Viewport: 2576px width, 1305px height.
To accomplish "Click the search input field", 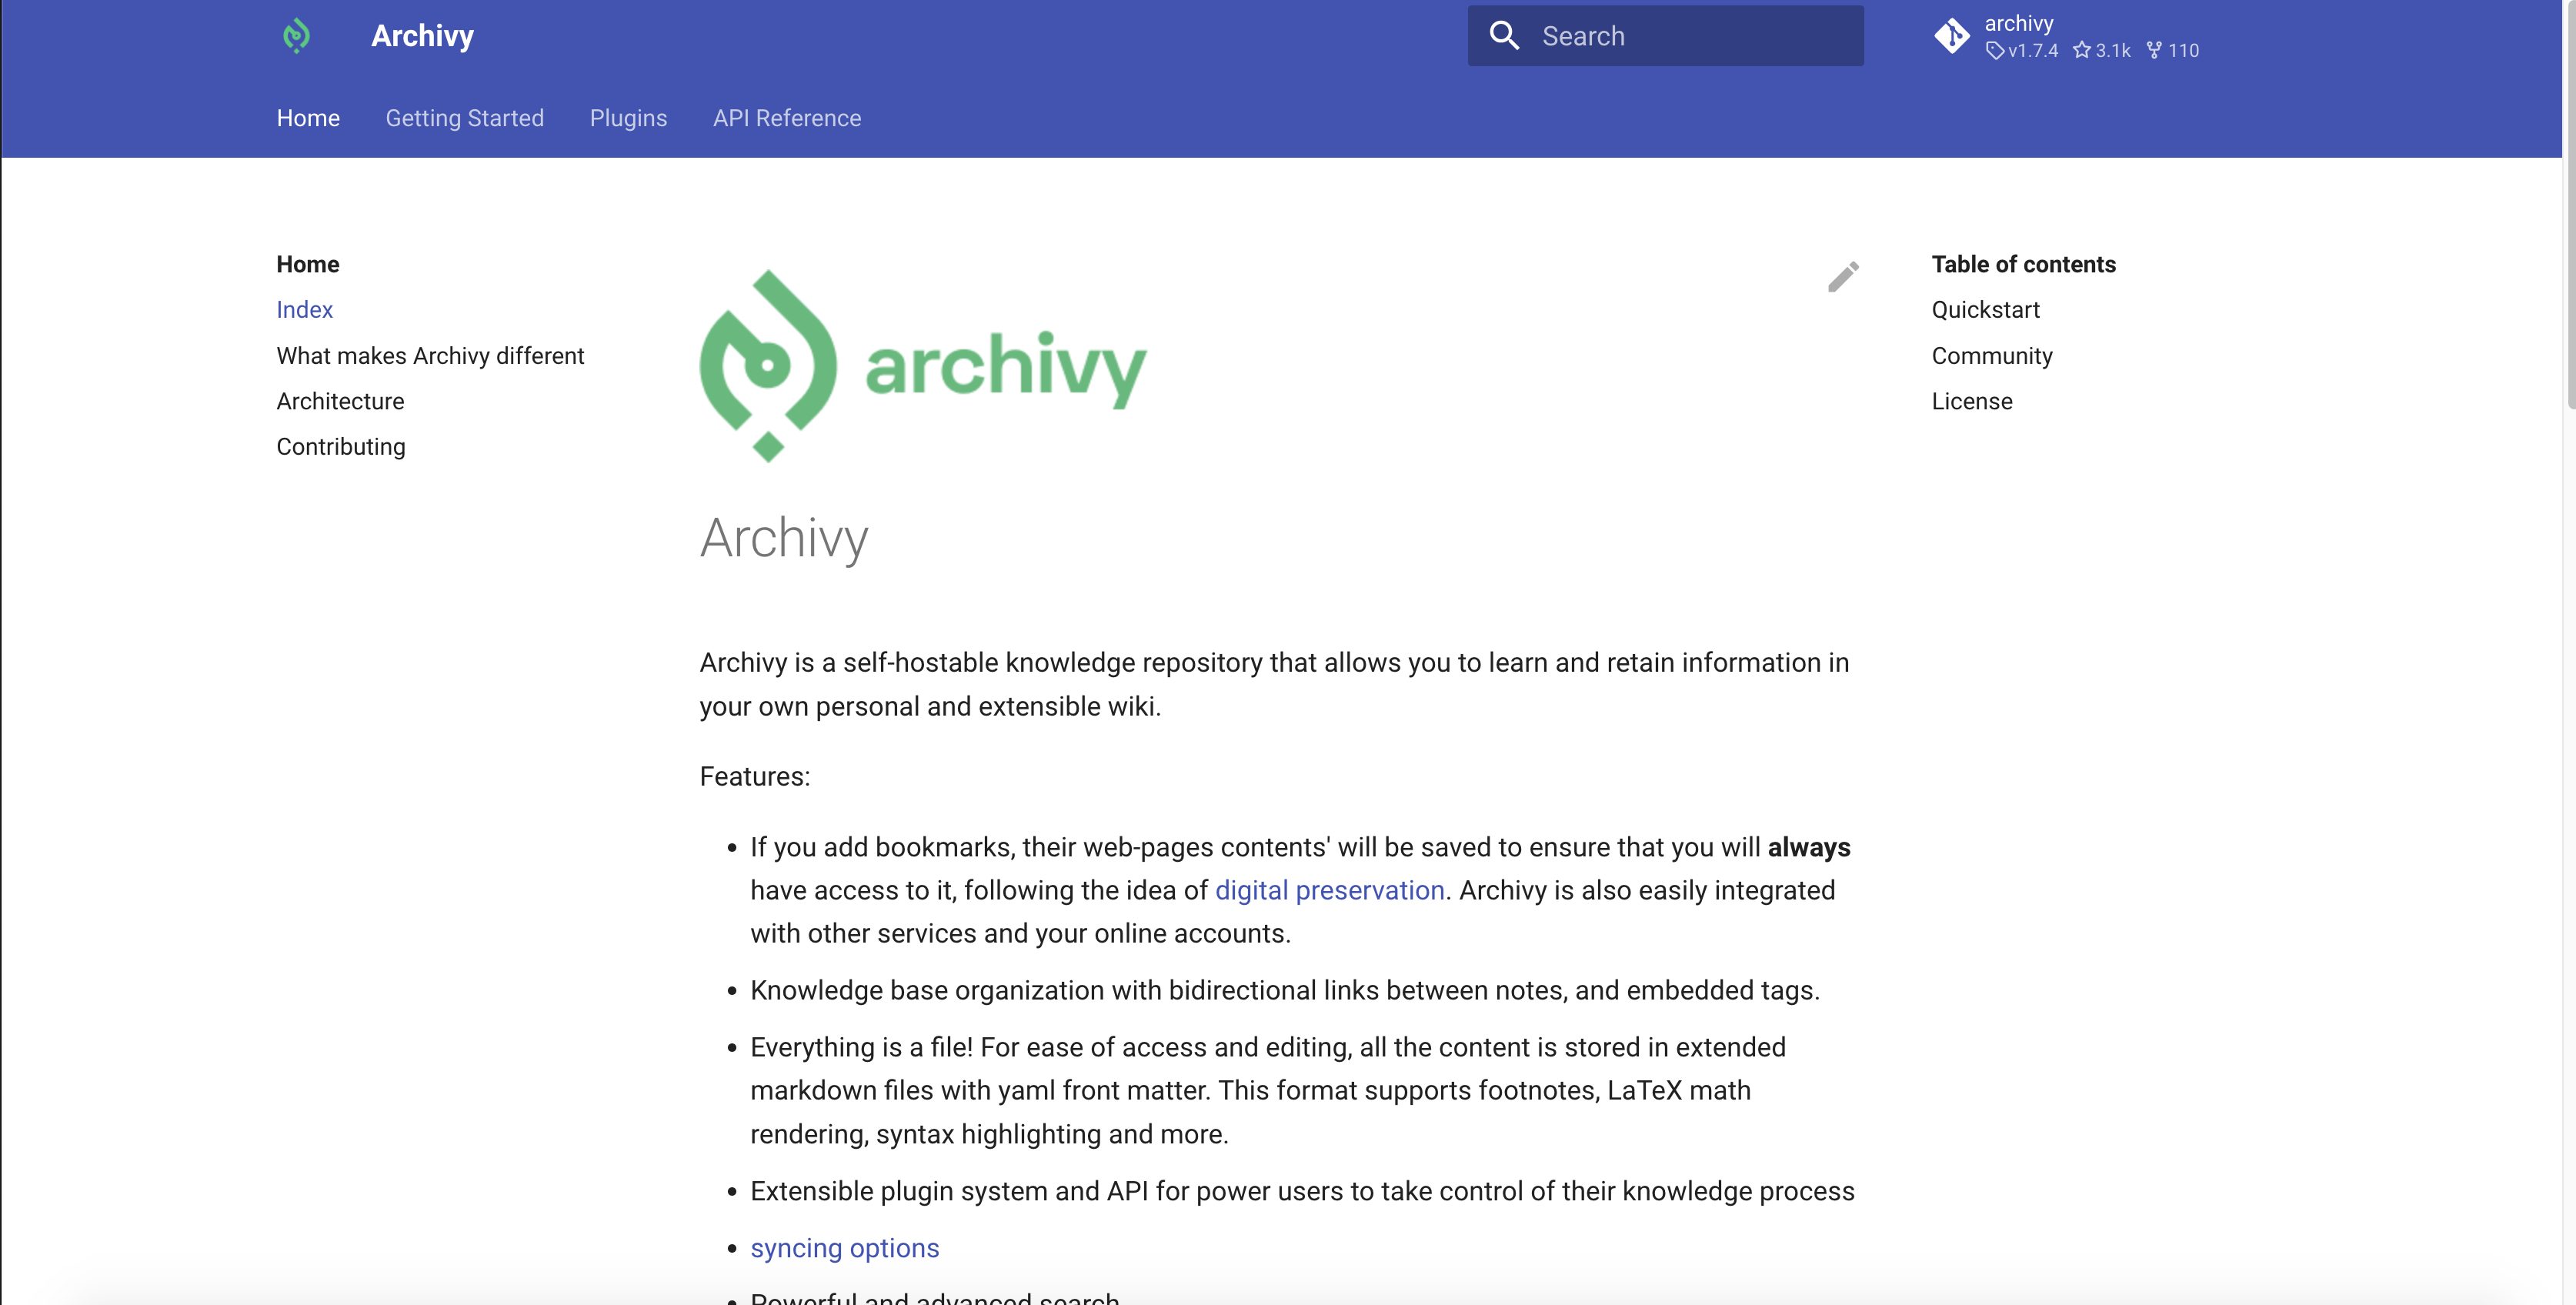I will tap(1666, 35).
